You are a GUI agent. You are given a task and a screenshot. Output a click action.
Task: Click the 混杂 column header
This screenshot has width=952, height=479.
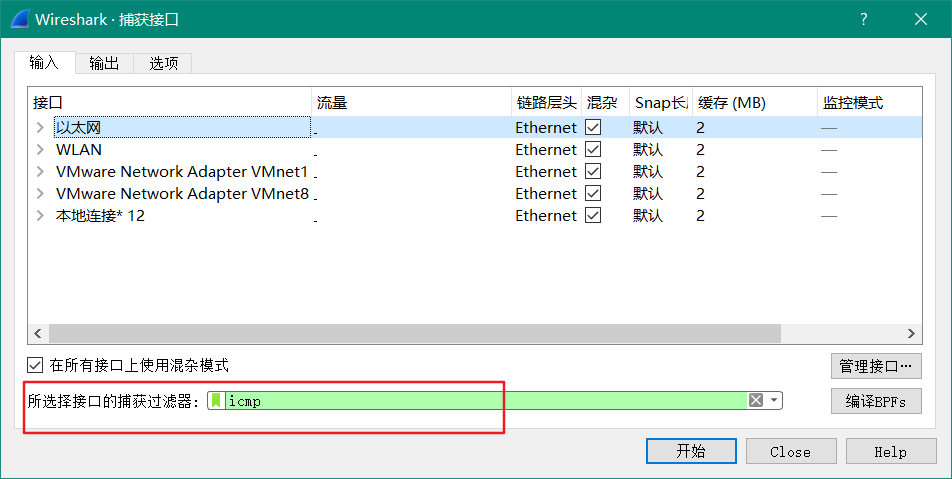pos(605,103)
